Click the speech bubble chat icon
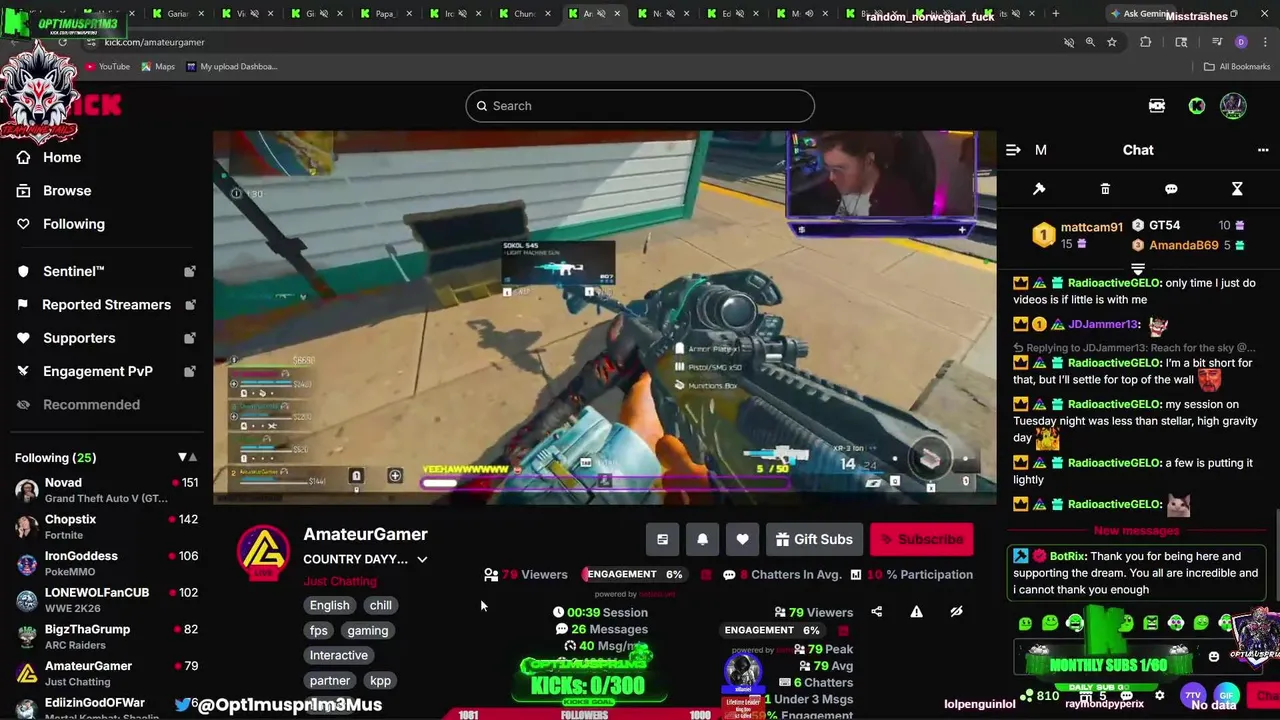Viewport: 1280px width, 720px height. 1171,189
